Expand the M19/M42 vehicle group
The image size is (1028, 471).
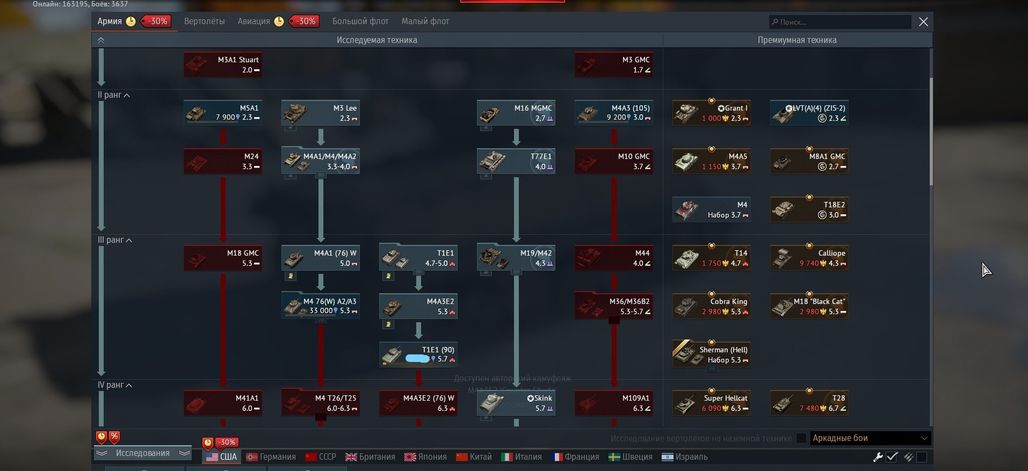pyautogui.click(x=516, y=258)
